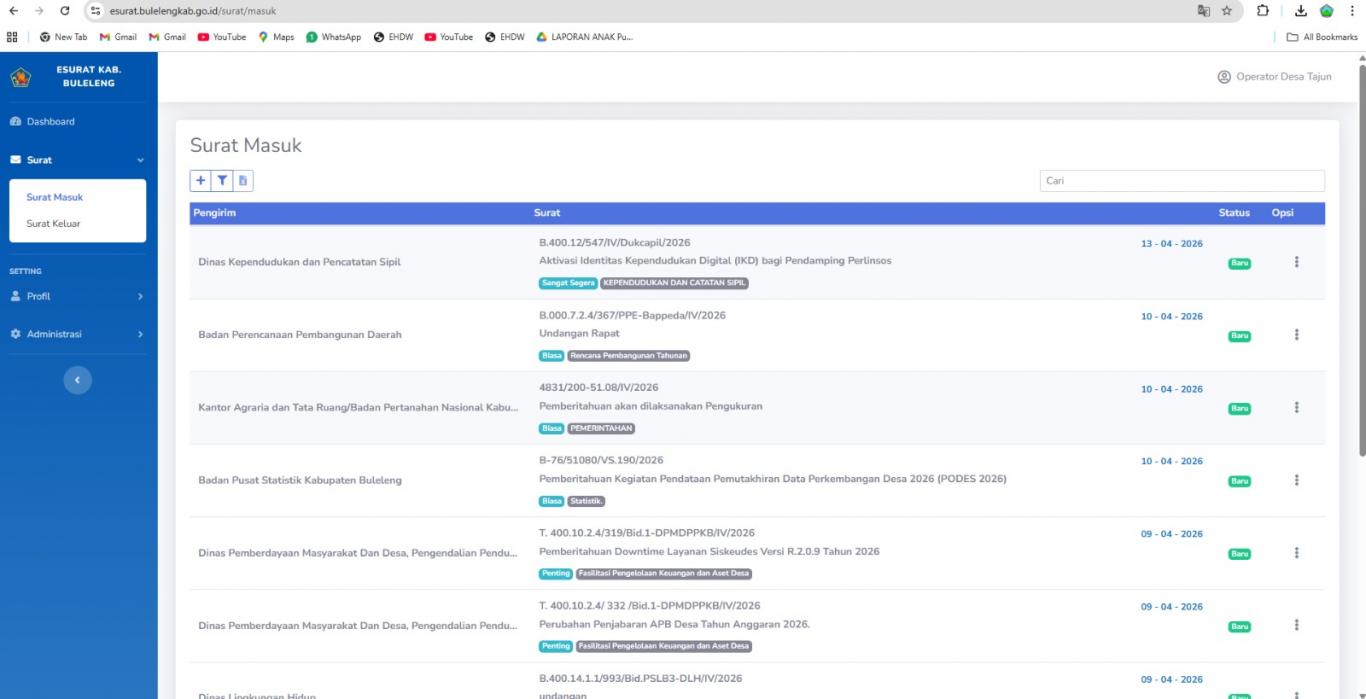Open Dashboard from sidebar
The image size is (1366, 699).
tap(50, 122)
